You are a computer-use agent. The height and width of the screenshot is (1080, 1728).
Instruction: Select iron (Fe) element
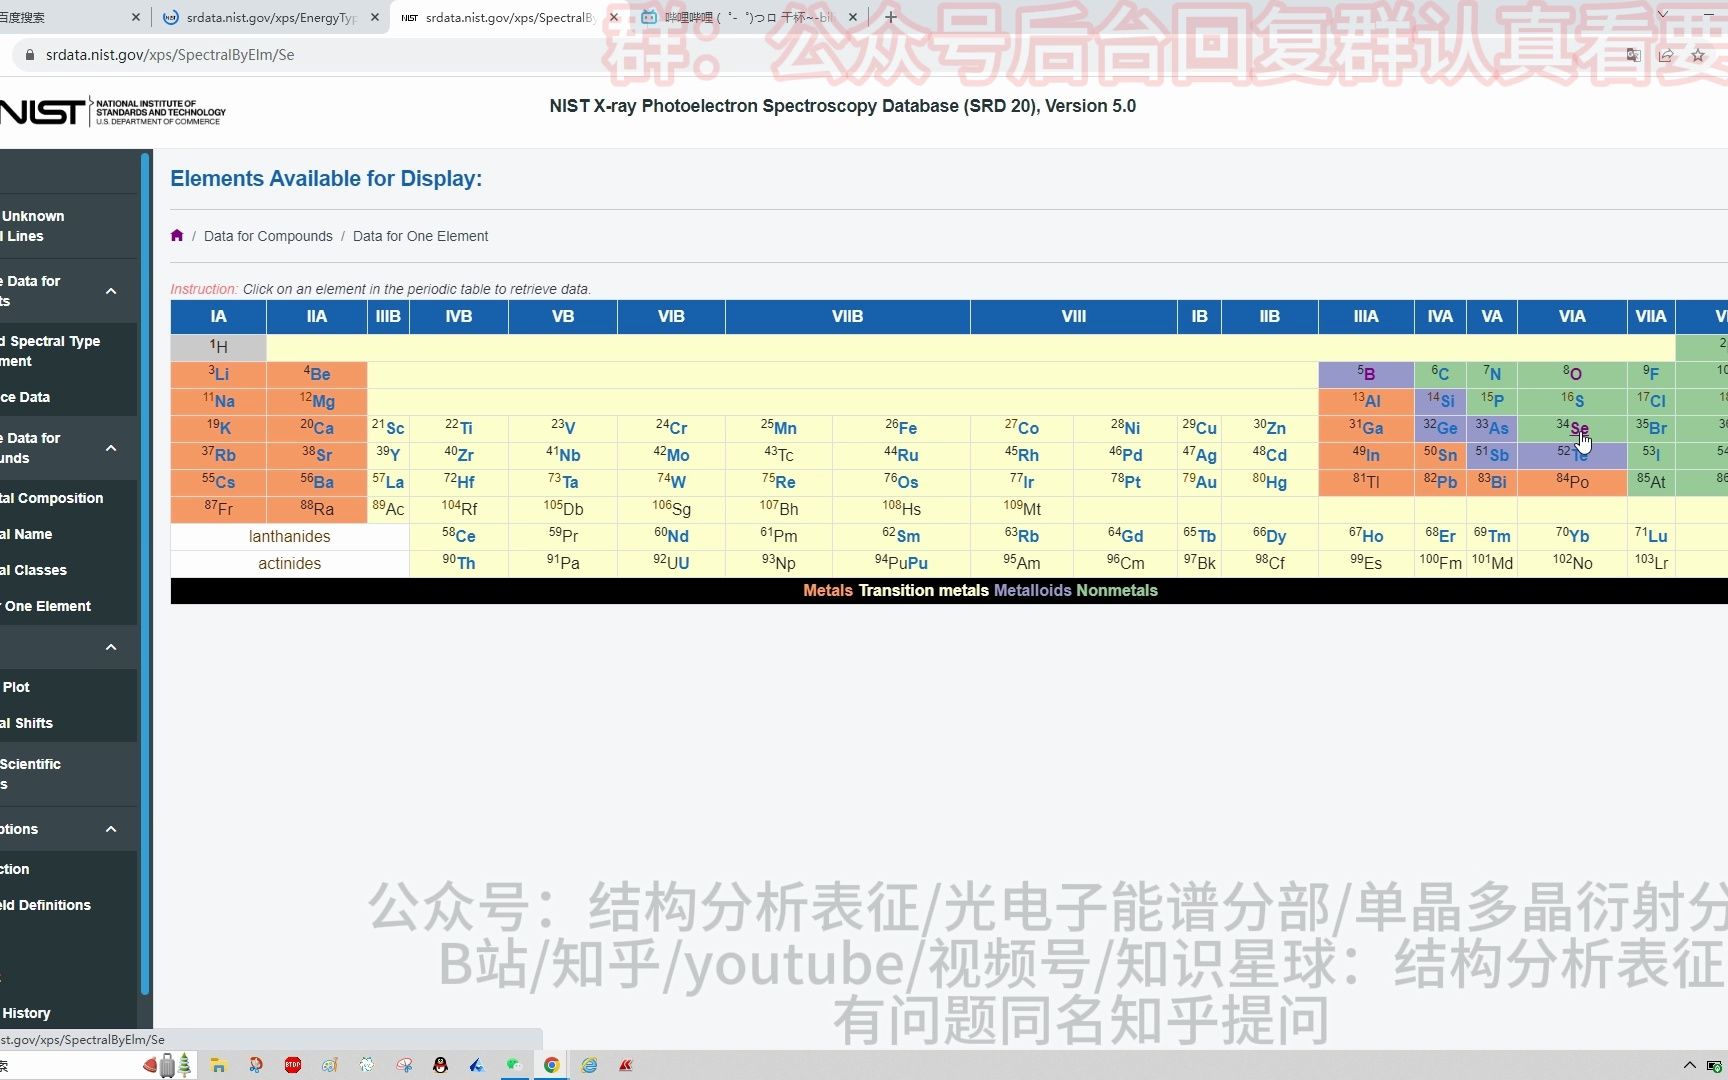(x=901, y=428)
